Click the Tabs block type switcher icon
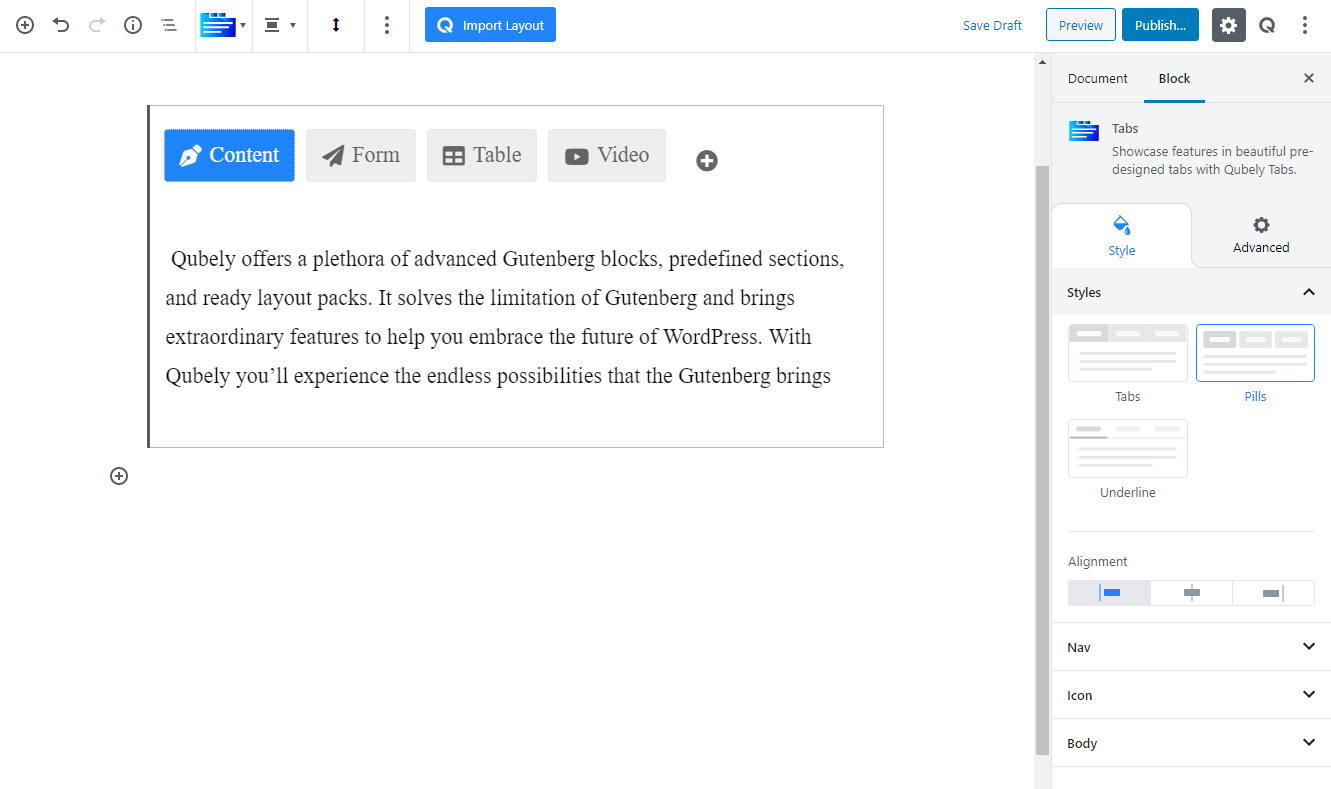 223,25
